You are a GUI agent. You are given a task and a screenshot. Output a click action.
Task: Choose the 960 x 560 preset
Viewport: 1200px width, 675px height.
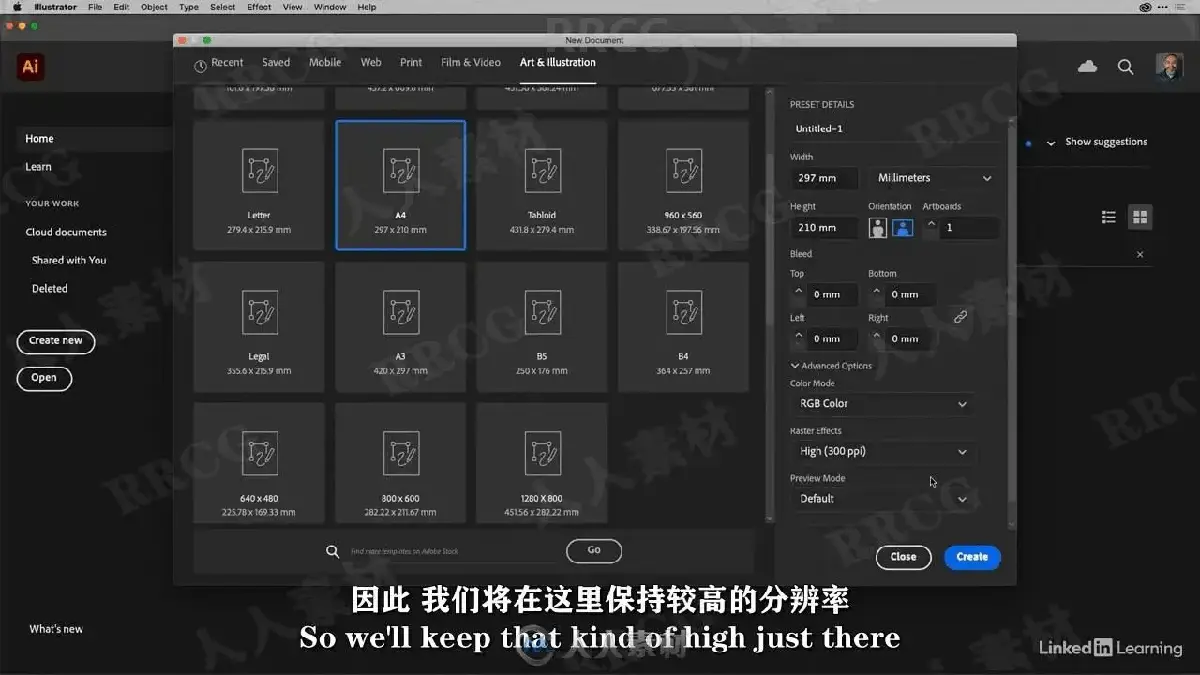tap(683, 185)
